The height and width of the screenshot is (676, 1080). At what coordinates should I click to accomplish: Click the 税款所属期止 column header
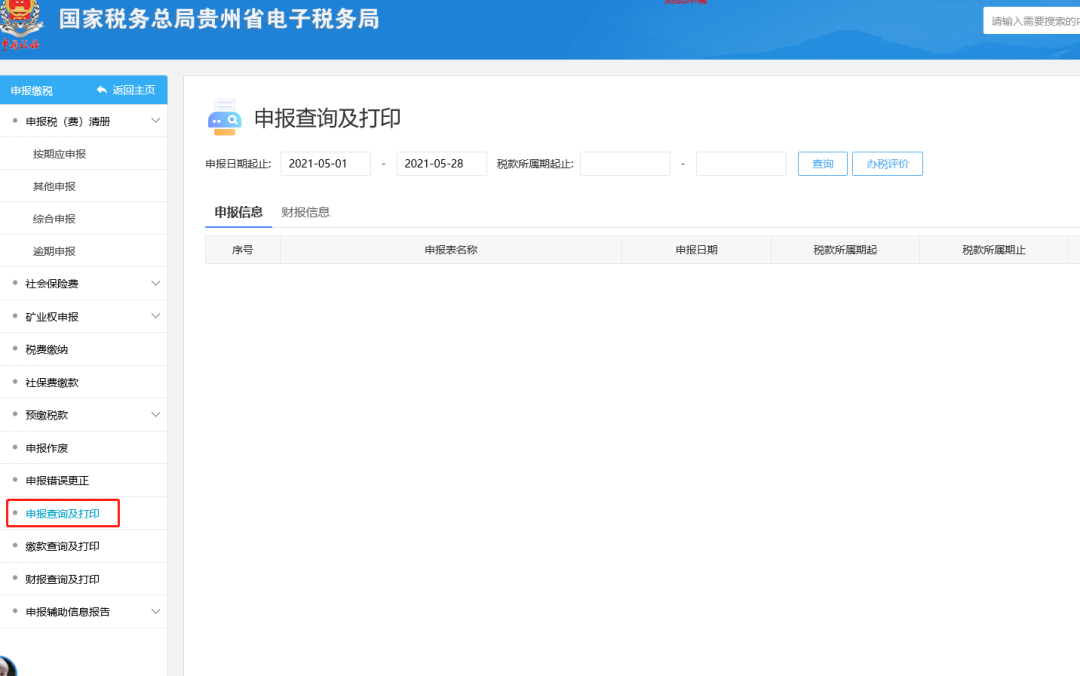pos(994,249)
